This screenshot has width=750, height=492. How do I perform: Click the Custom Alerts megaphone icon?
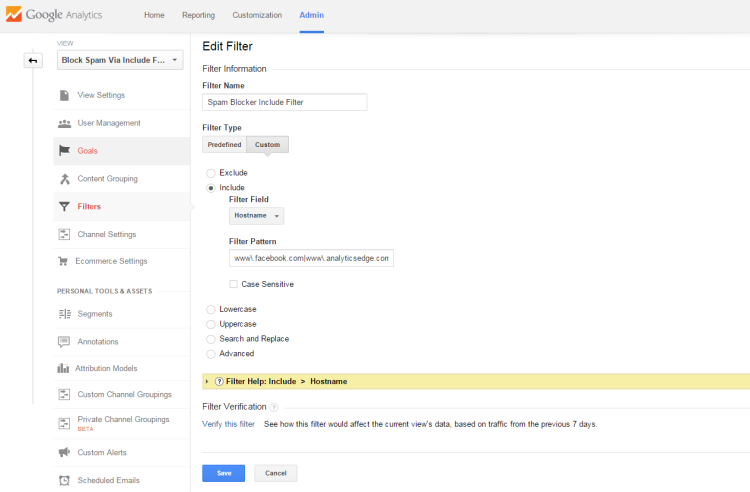click(64, 452)
